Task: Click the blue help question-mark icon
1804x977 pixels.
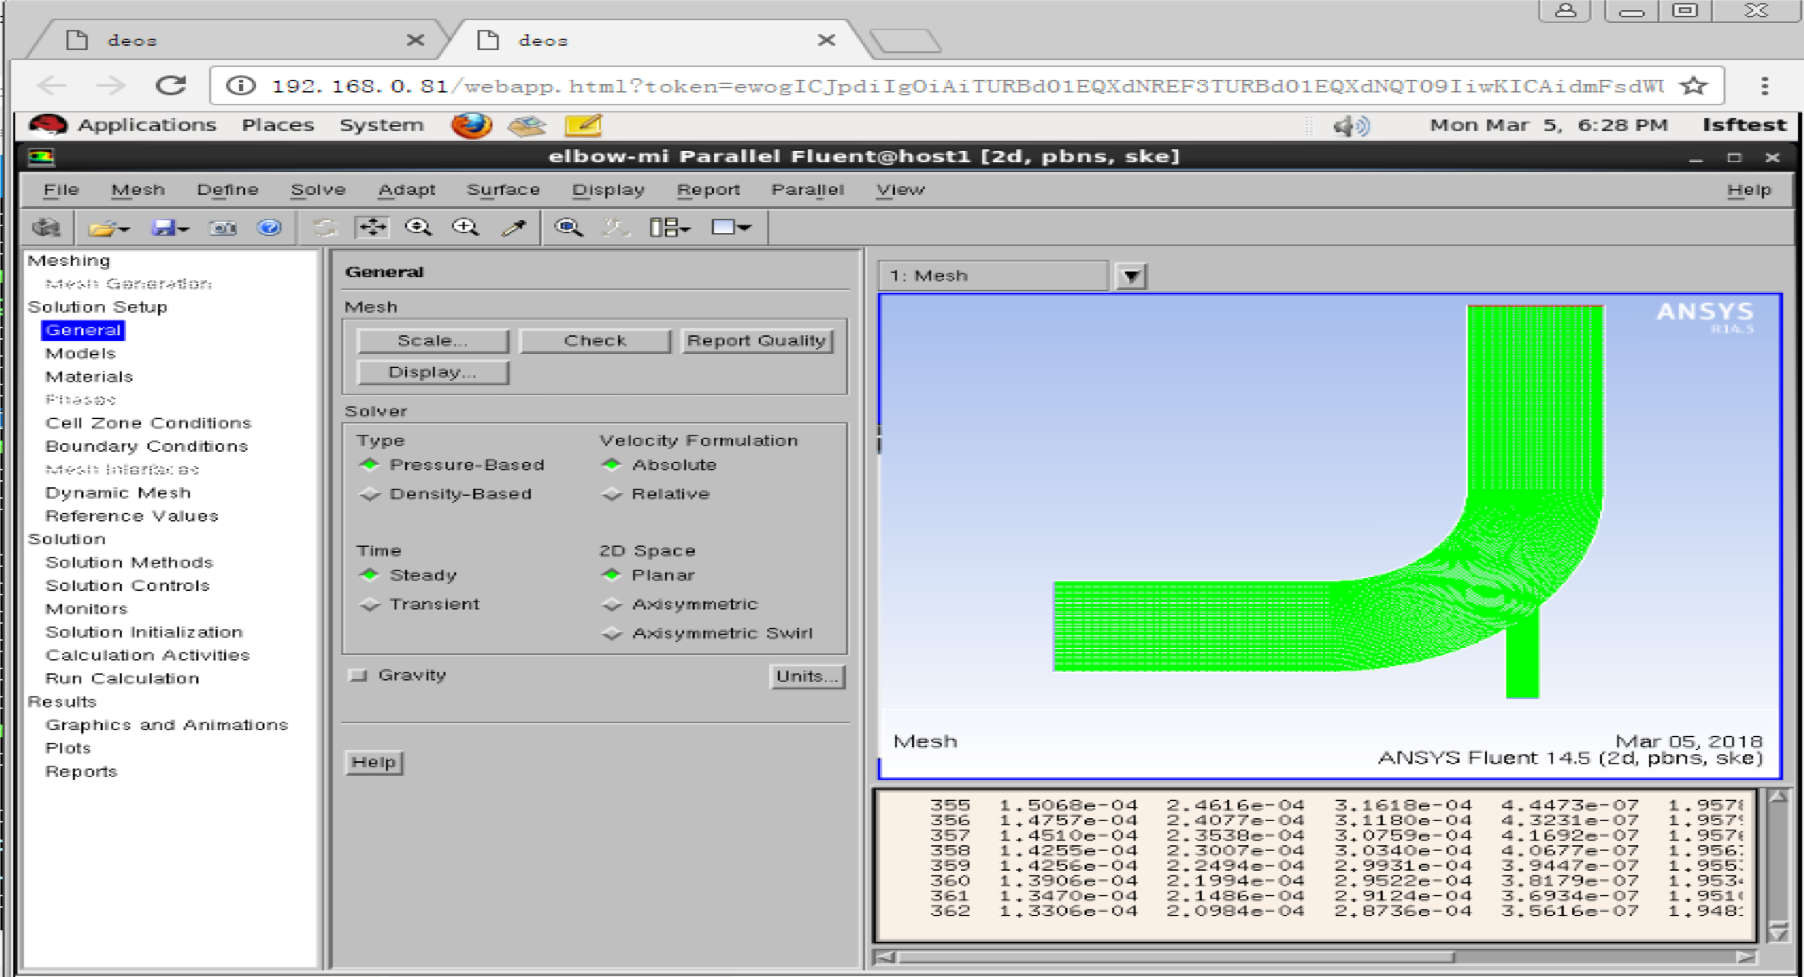Action: tap(269, 228)
